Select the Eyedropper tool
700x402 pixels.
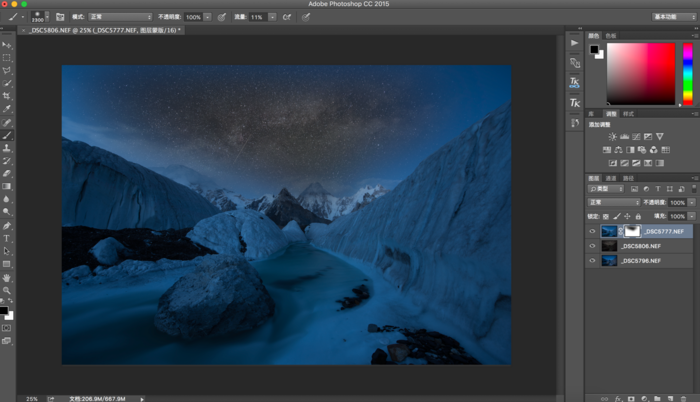7,110
